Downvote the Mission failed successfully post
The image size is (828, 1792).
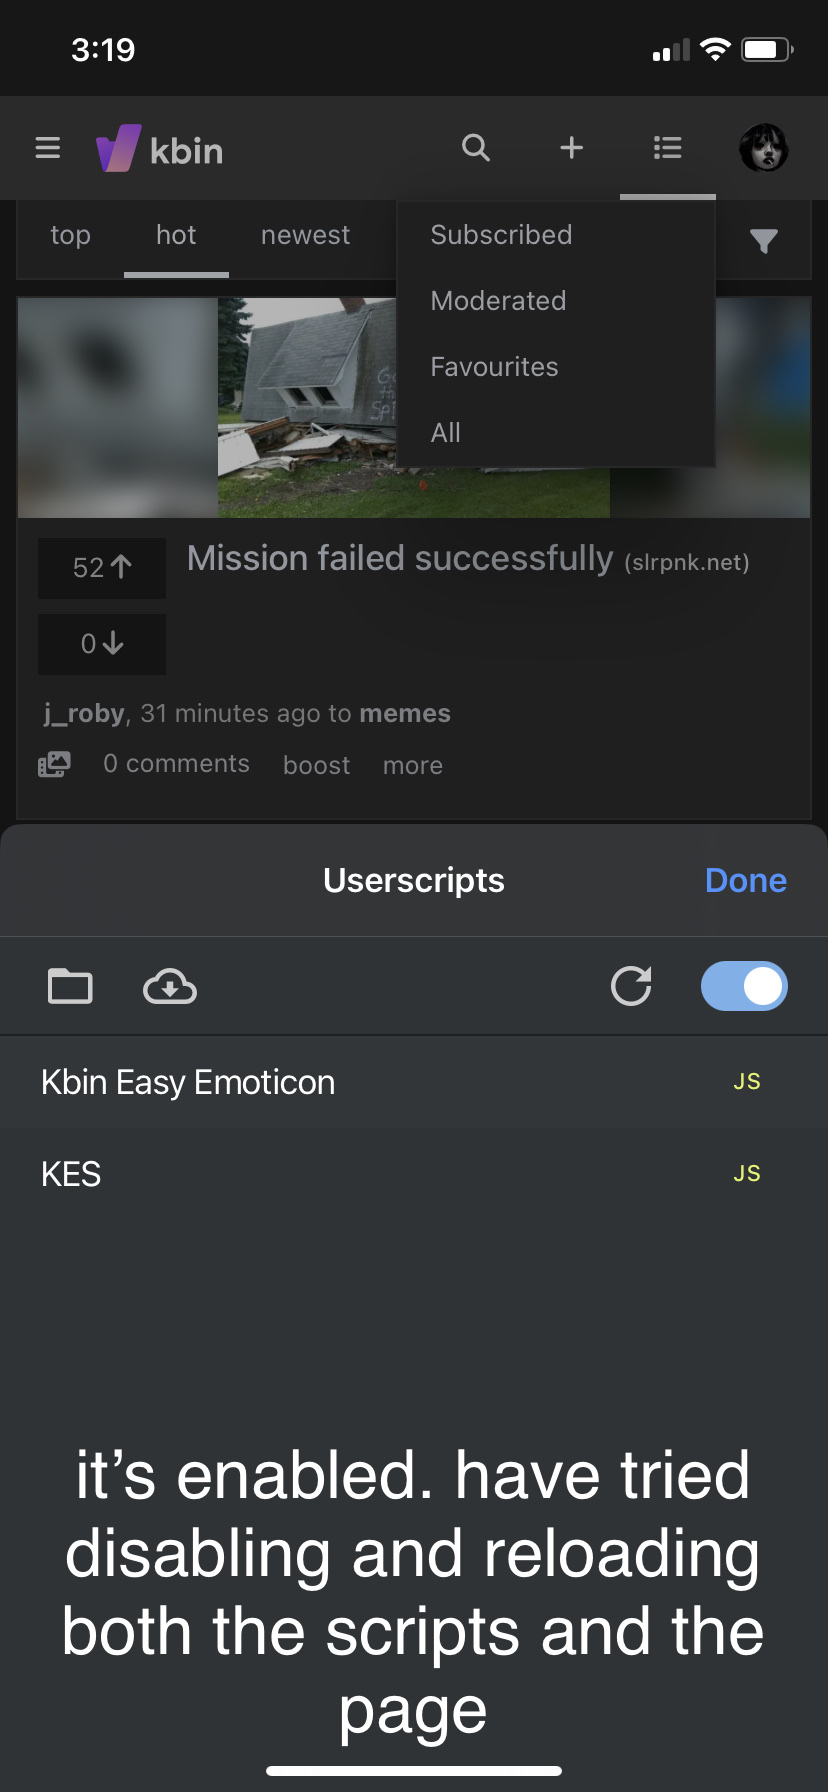tap(101, 644)
